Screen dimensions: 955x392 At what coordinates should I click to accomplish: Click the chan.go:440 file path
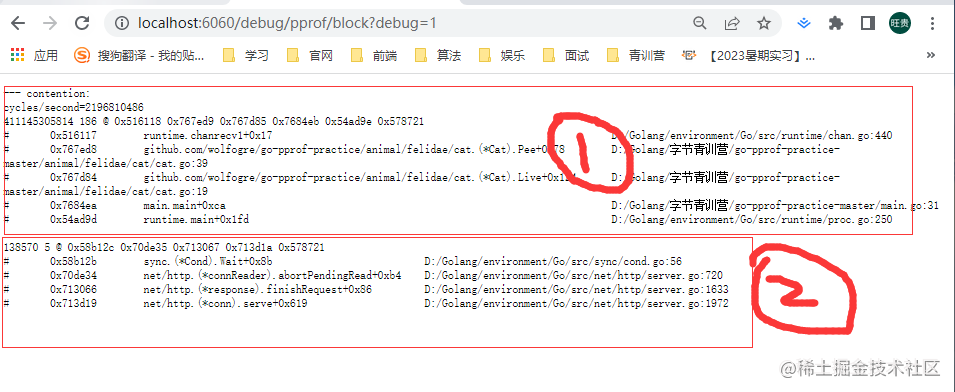pyautogui.click(x=752, y=136)
